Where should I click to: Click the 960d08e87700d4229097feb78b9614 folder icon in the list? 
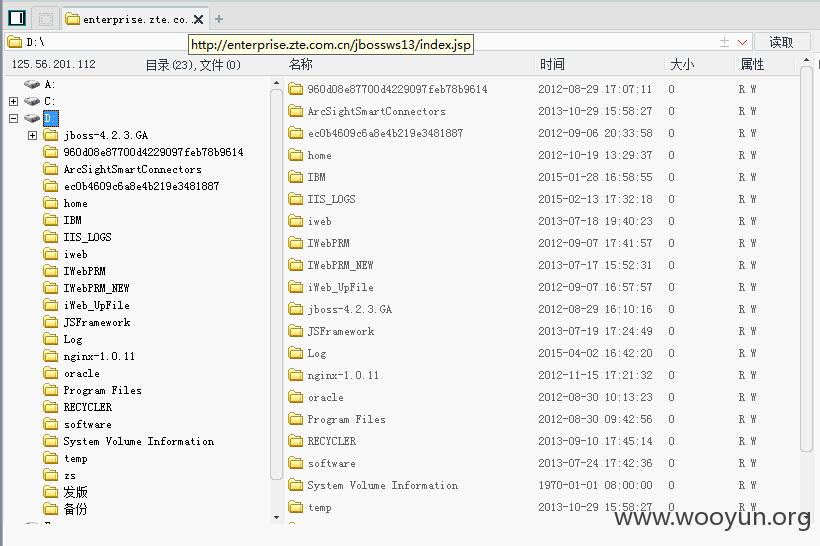[x=295, y=89]
